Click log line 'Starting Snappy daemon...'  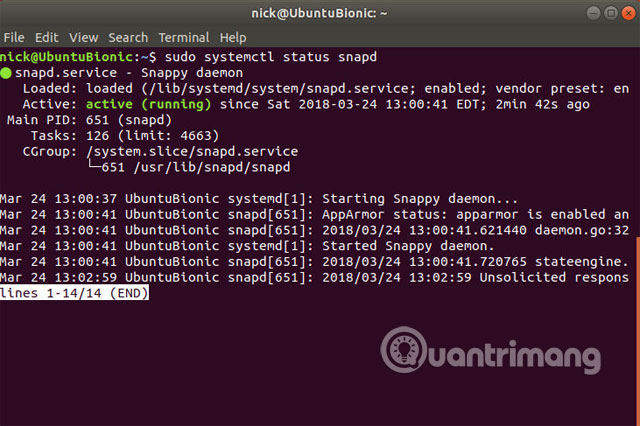click(259, 199)
